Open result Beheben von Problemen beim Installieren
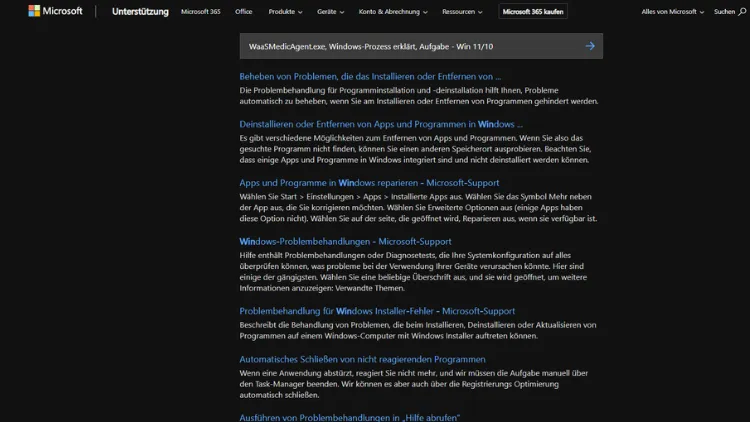This screenshot has height=422, width=750. pyautogui.click(x=370, y=76)
